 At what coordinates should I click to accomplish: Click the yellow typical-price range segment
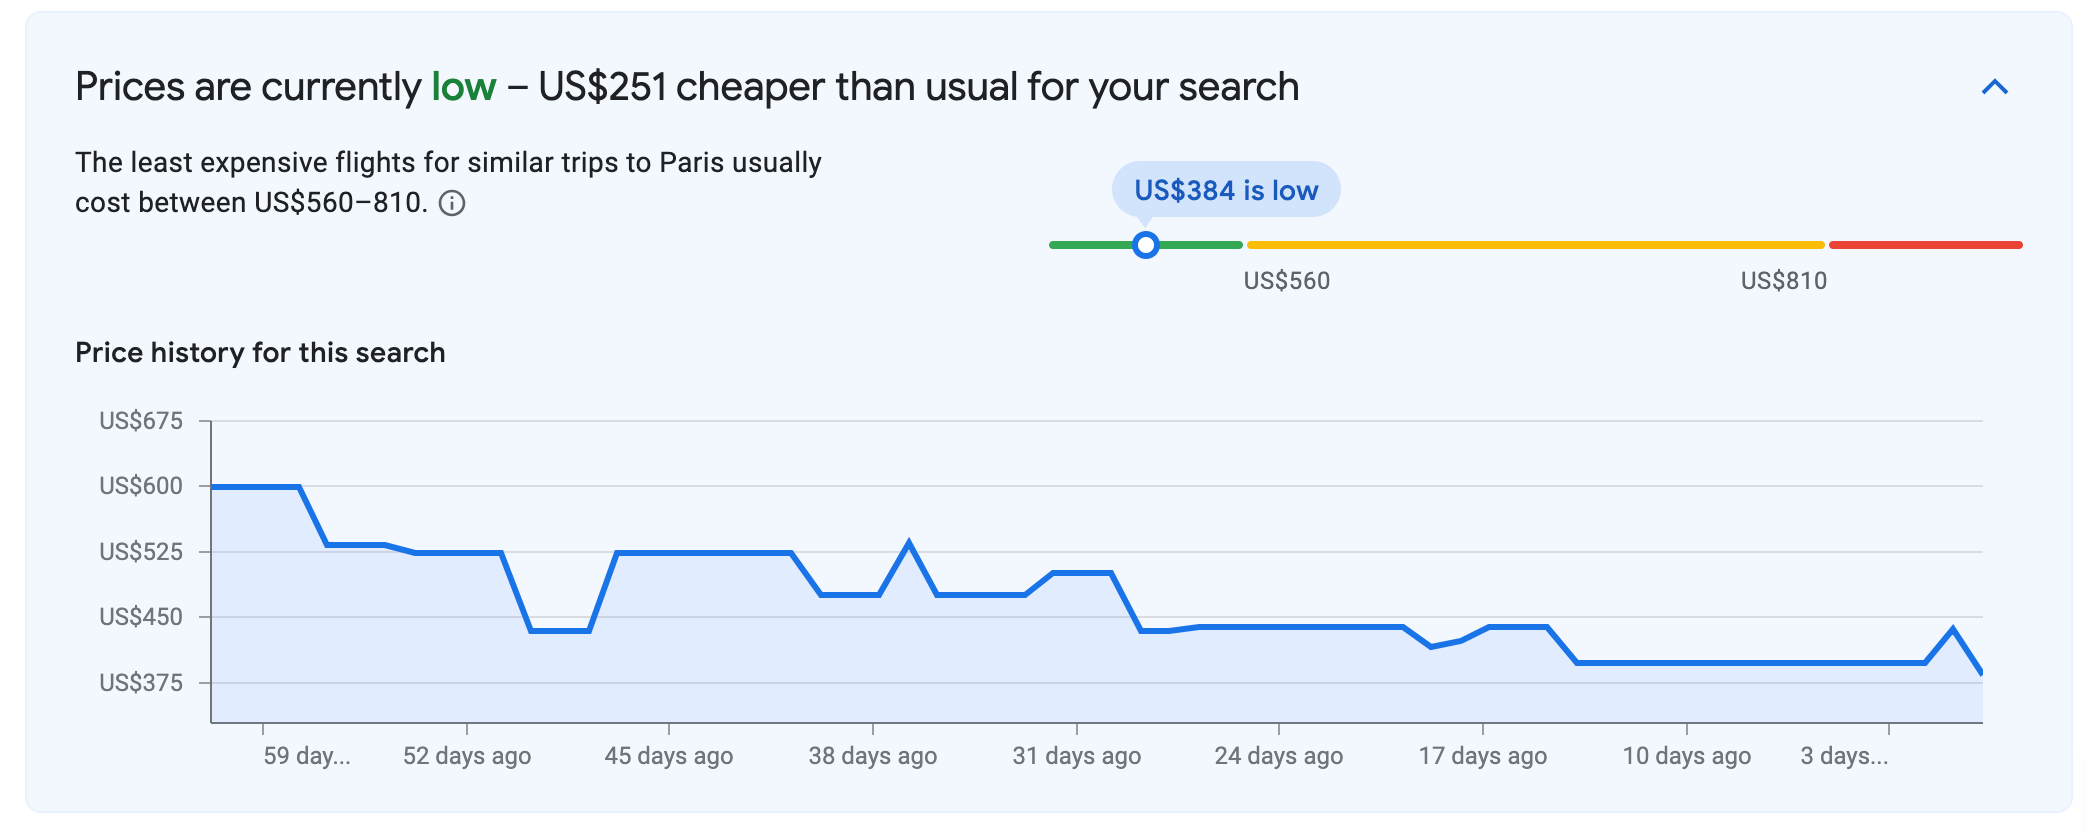tap(1535, 245)
